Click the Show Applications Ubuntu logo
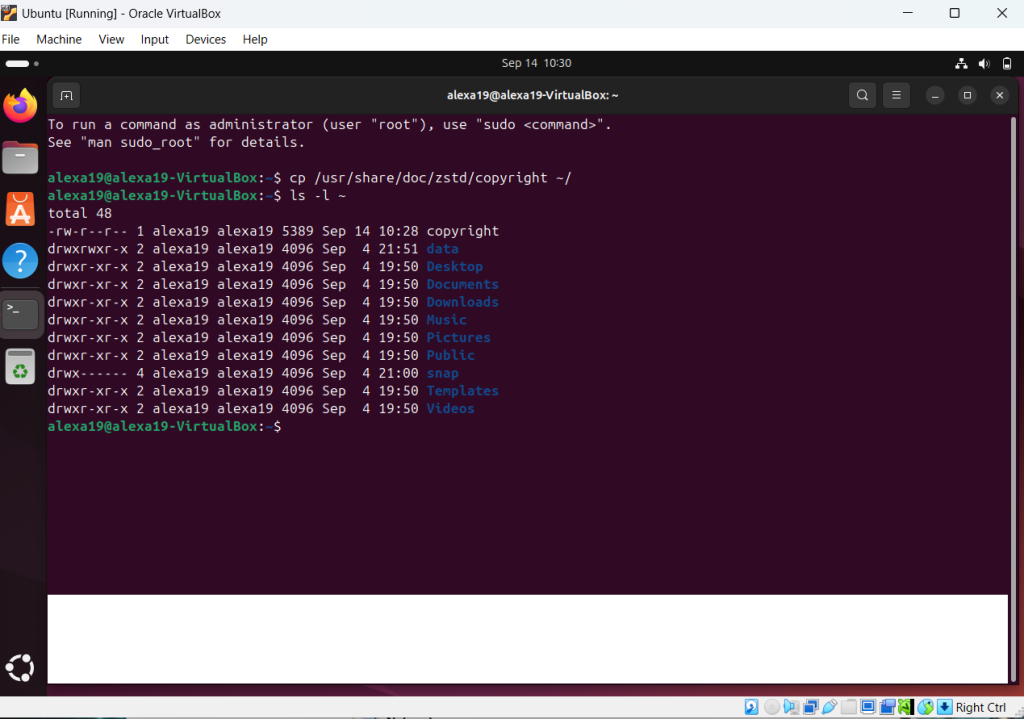 [20, 668]
